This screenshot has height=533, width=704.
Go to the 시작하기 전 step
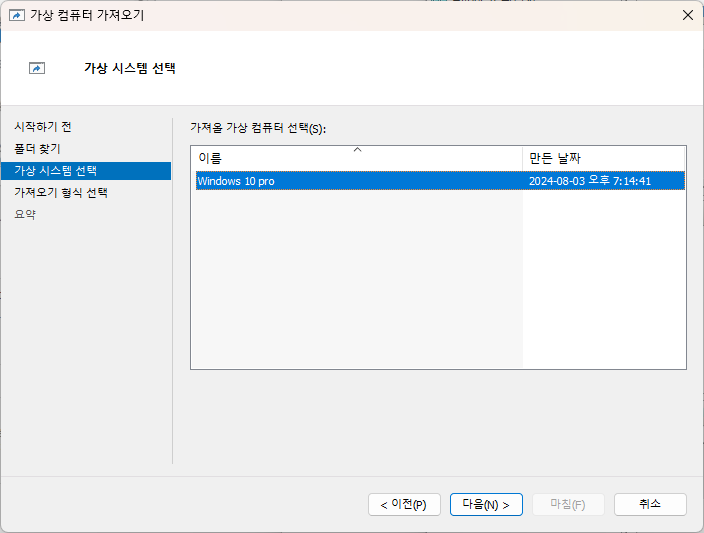coord(43,127)
